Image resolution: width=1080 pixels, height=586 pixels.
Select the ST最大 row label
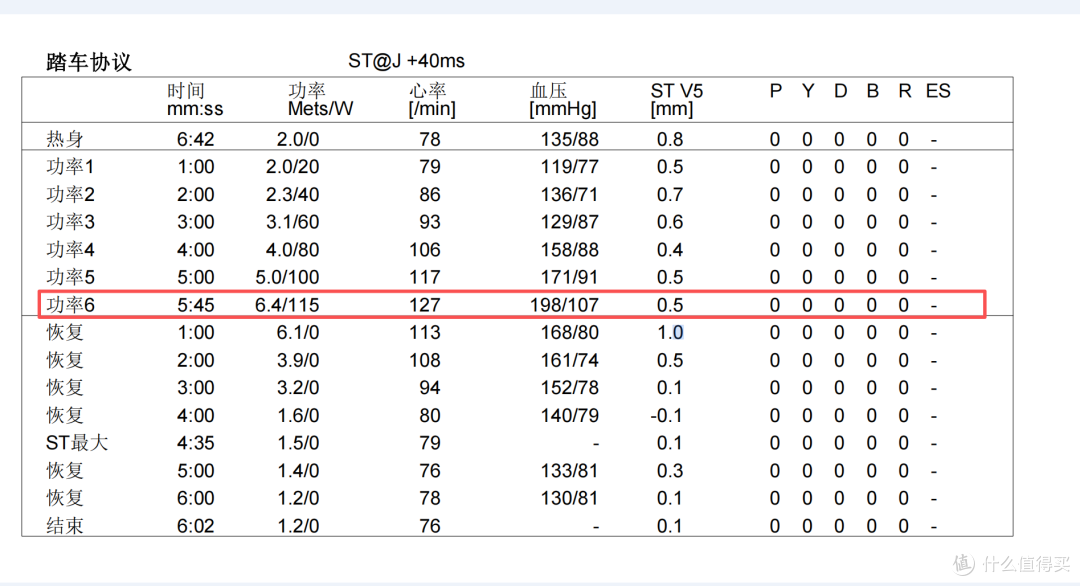[x=77, y=443]
